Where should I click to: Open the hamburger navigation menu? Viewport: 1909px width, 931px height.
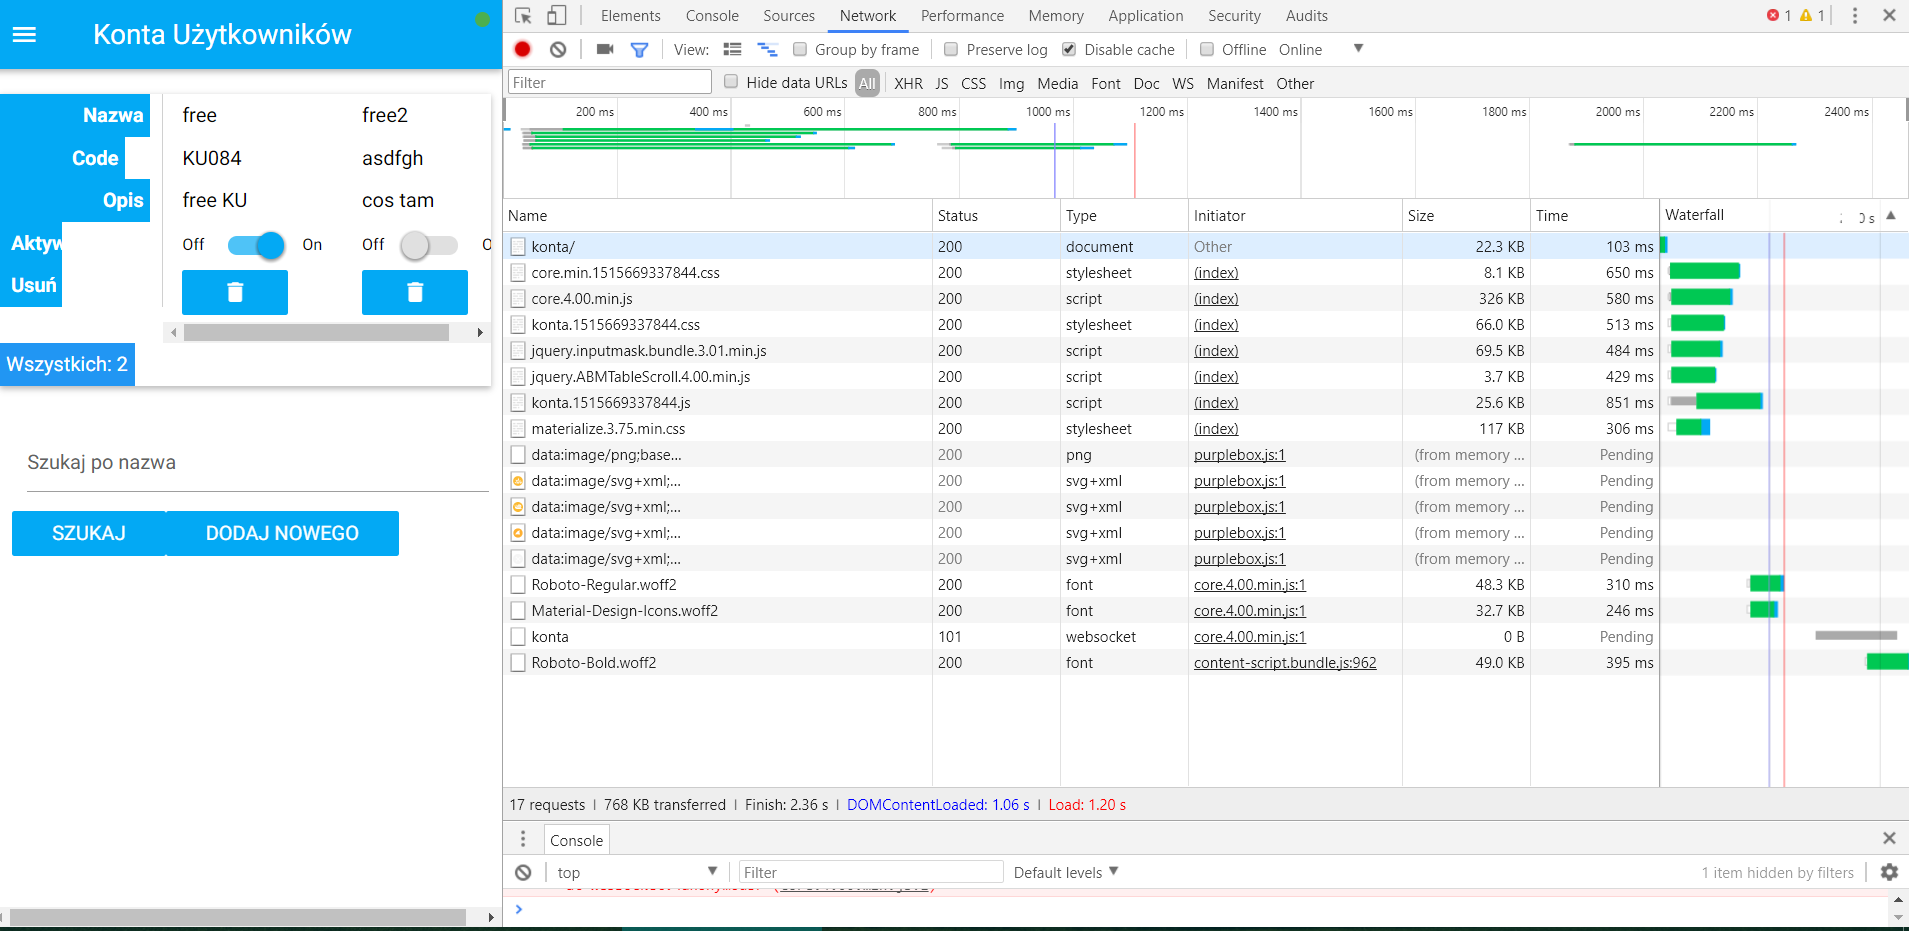pos(24,35)
